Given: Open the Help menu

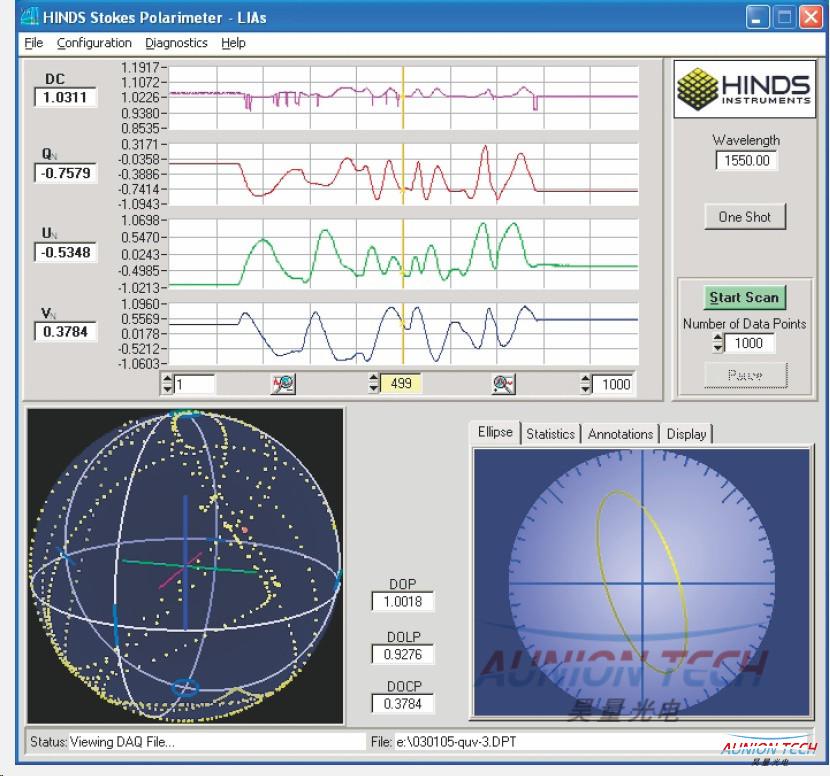Looking at the screenshot, I should click(x=233, y=43).
